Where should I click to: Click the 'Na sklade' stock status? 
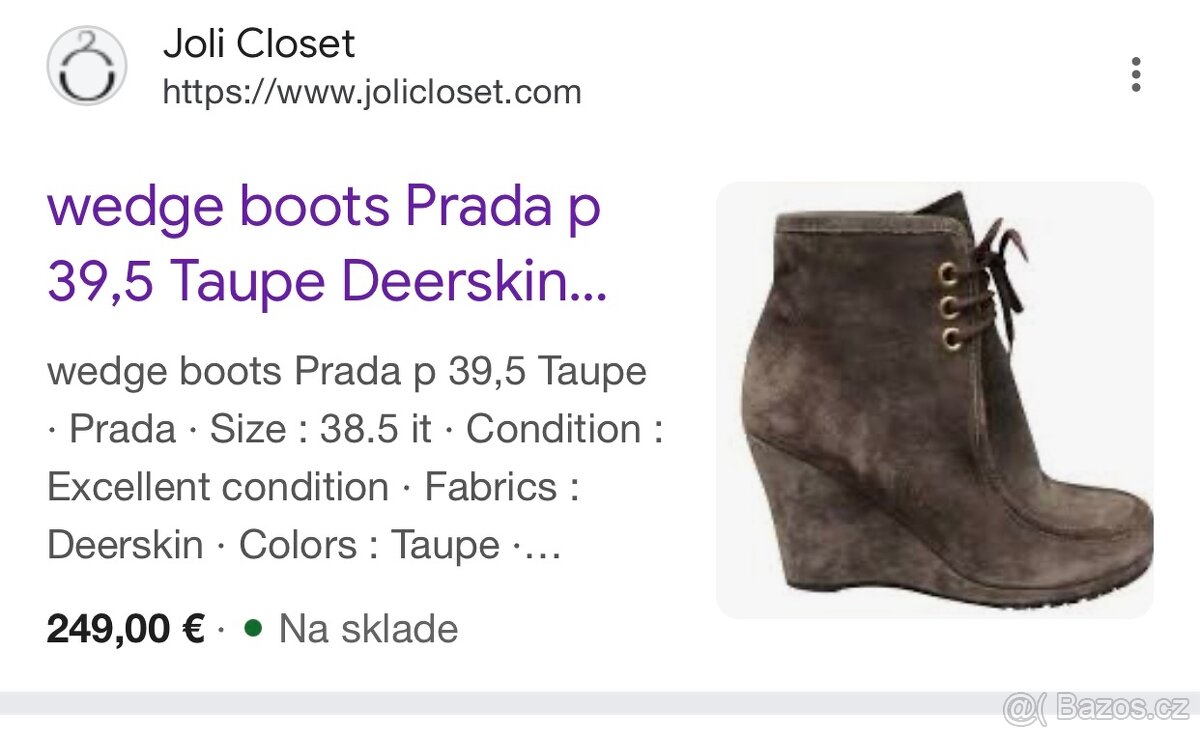coord(369,629)
